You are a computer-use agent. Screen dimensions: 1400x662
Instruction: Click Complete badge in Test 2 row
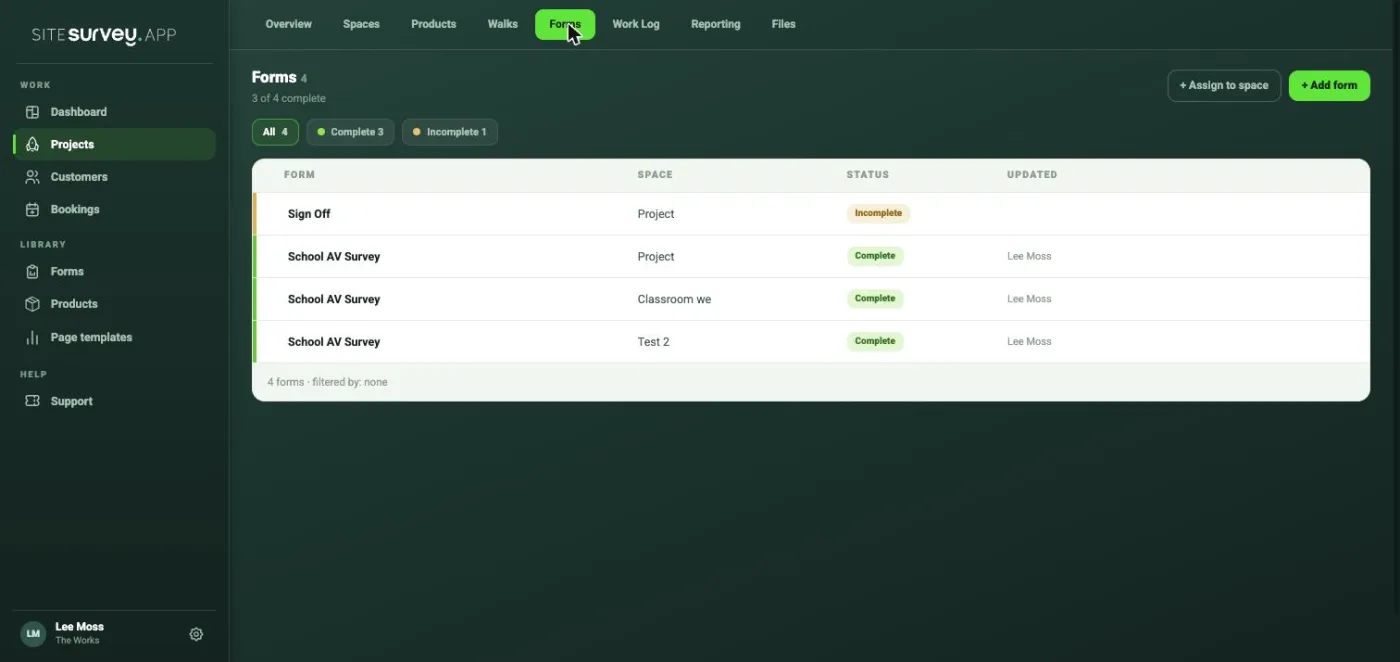click(875, 341)
